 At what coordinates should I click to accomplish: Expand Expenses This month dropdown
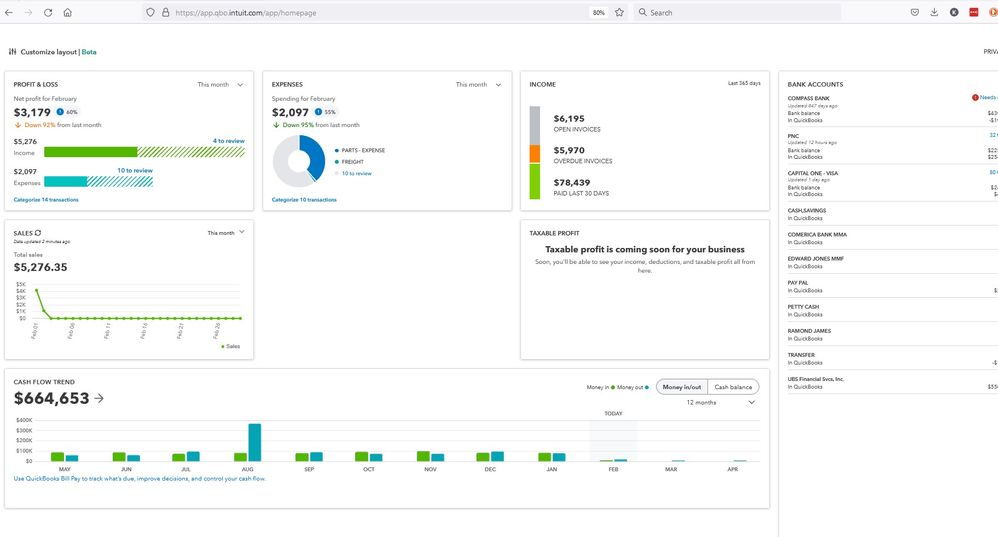coord(478,85)
